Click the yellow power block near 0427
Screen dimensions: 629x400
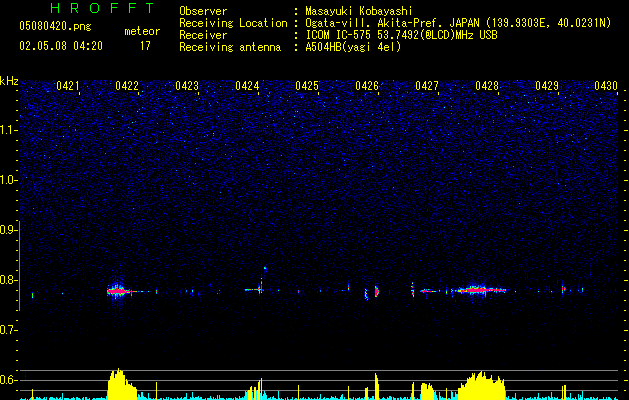pos(427,391)
